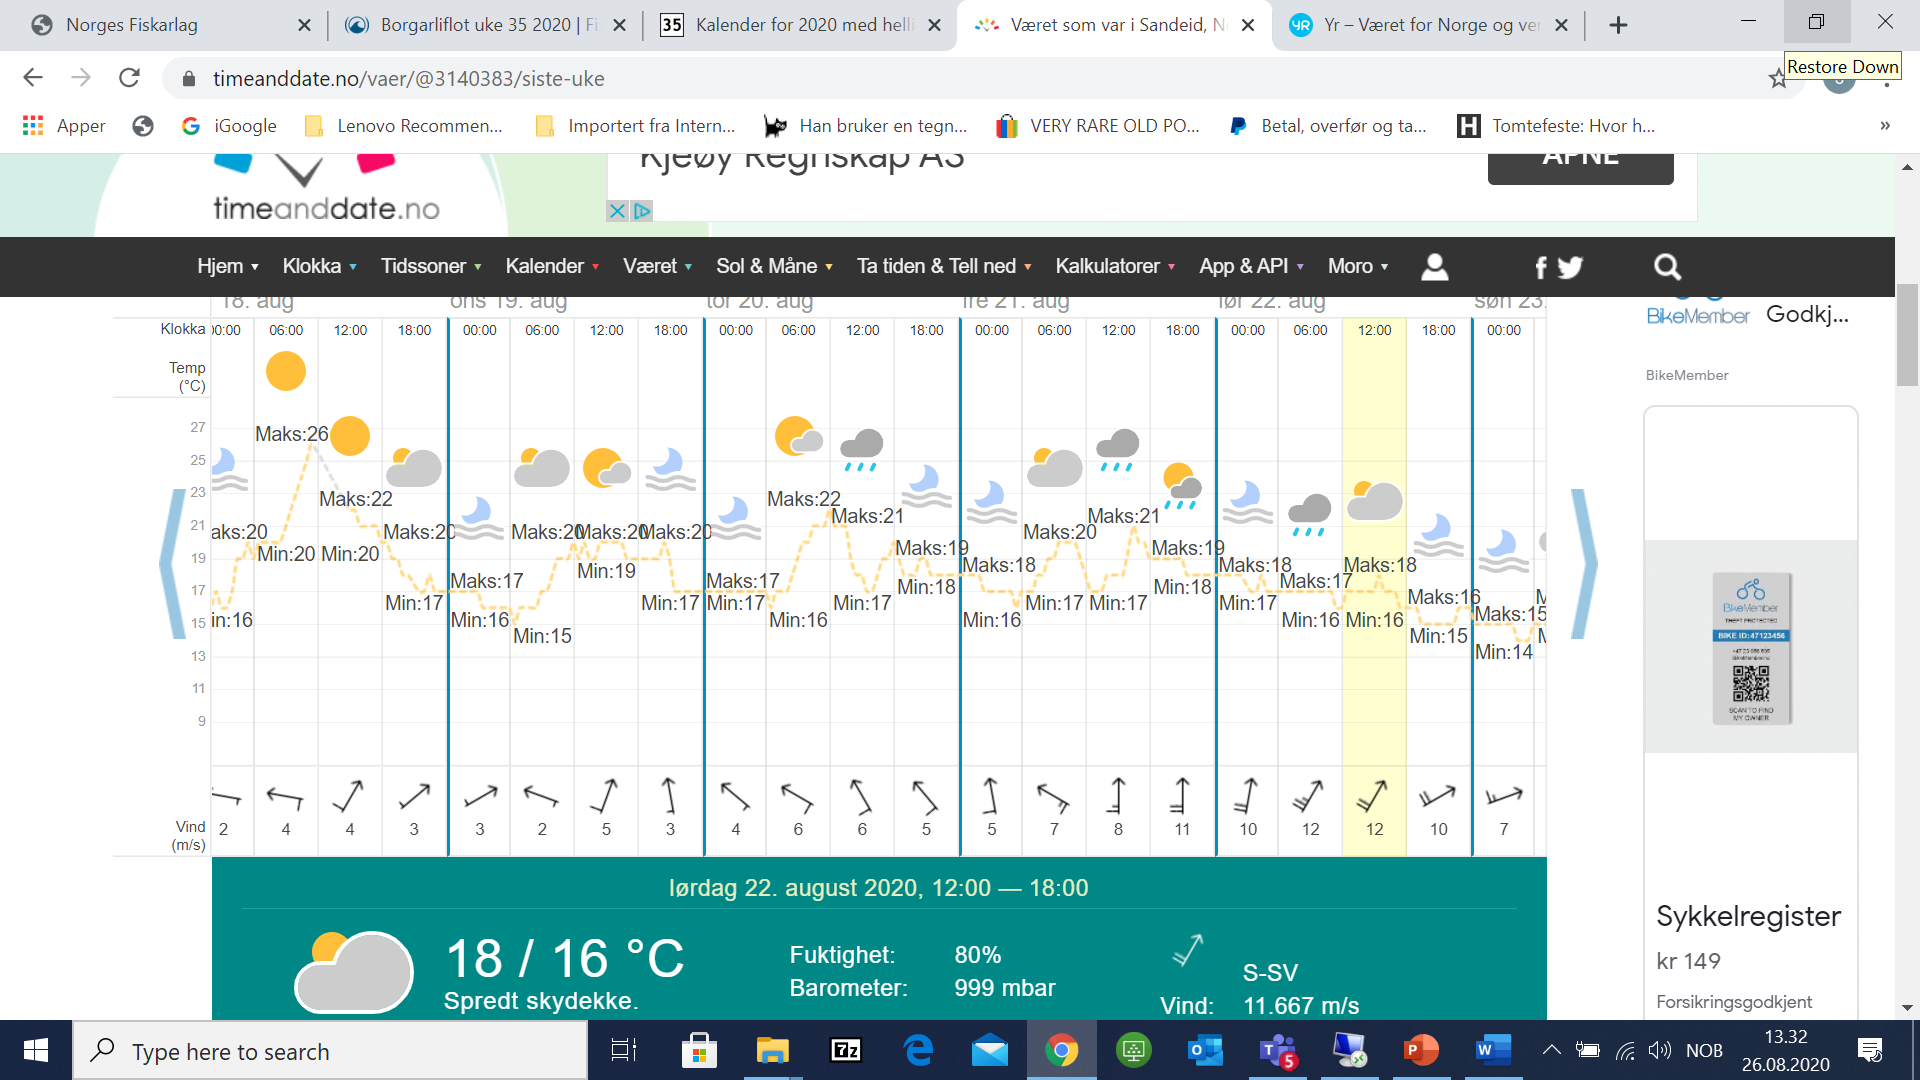This screenshot has height=1080, width=1920.
Task: Open the Tomtefeste: Hvor h... bookmark
Action: (x=1557, y=126)
